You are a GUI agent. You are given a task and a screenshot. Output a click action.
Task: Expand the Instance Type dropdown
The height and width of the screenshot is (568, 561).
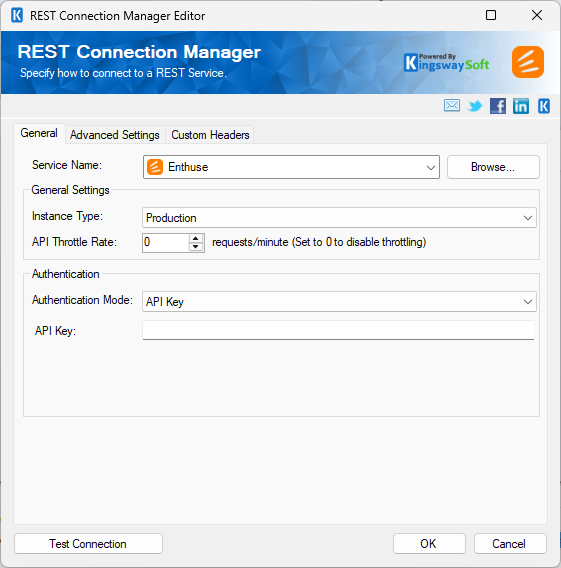click(x=528, y=218)
